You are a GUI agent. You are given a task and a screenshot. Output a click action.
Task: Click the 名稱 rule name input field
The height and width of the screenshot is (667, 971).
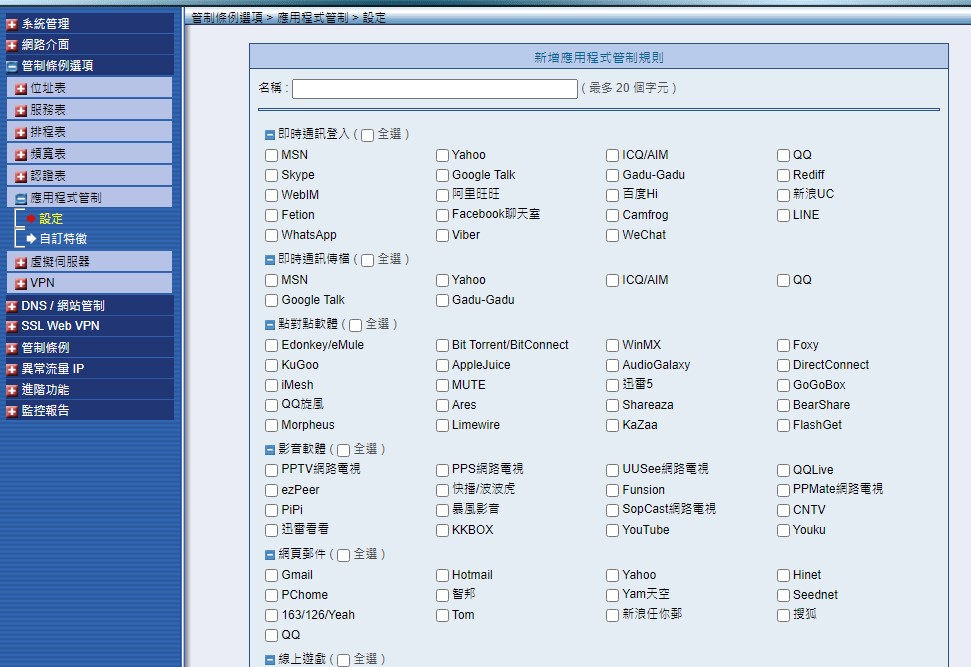click(434, 89)
